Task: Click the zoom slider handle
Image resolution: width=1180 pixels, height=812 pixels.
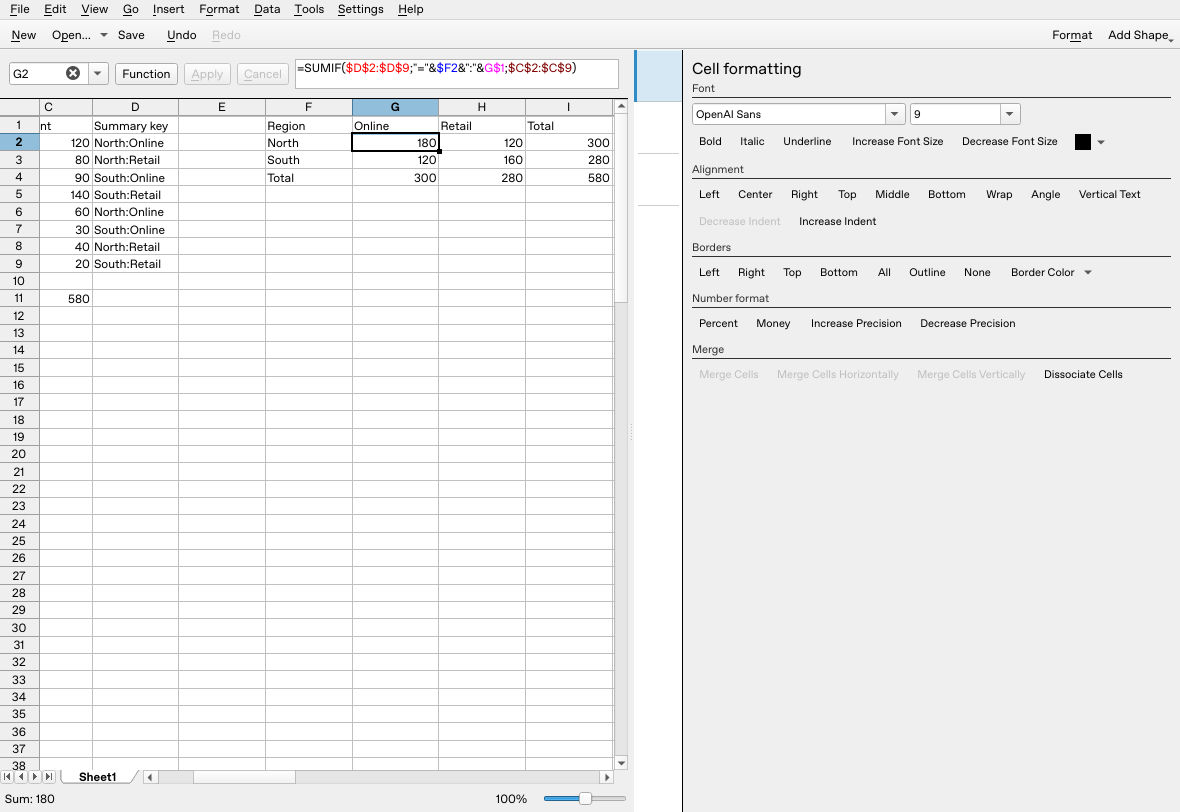Action: [585, 798]
